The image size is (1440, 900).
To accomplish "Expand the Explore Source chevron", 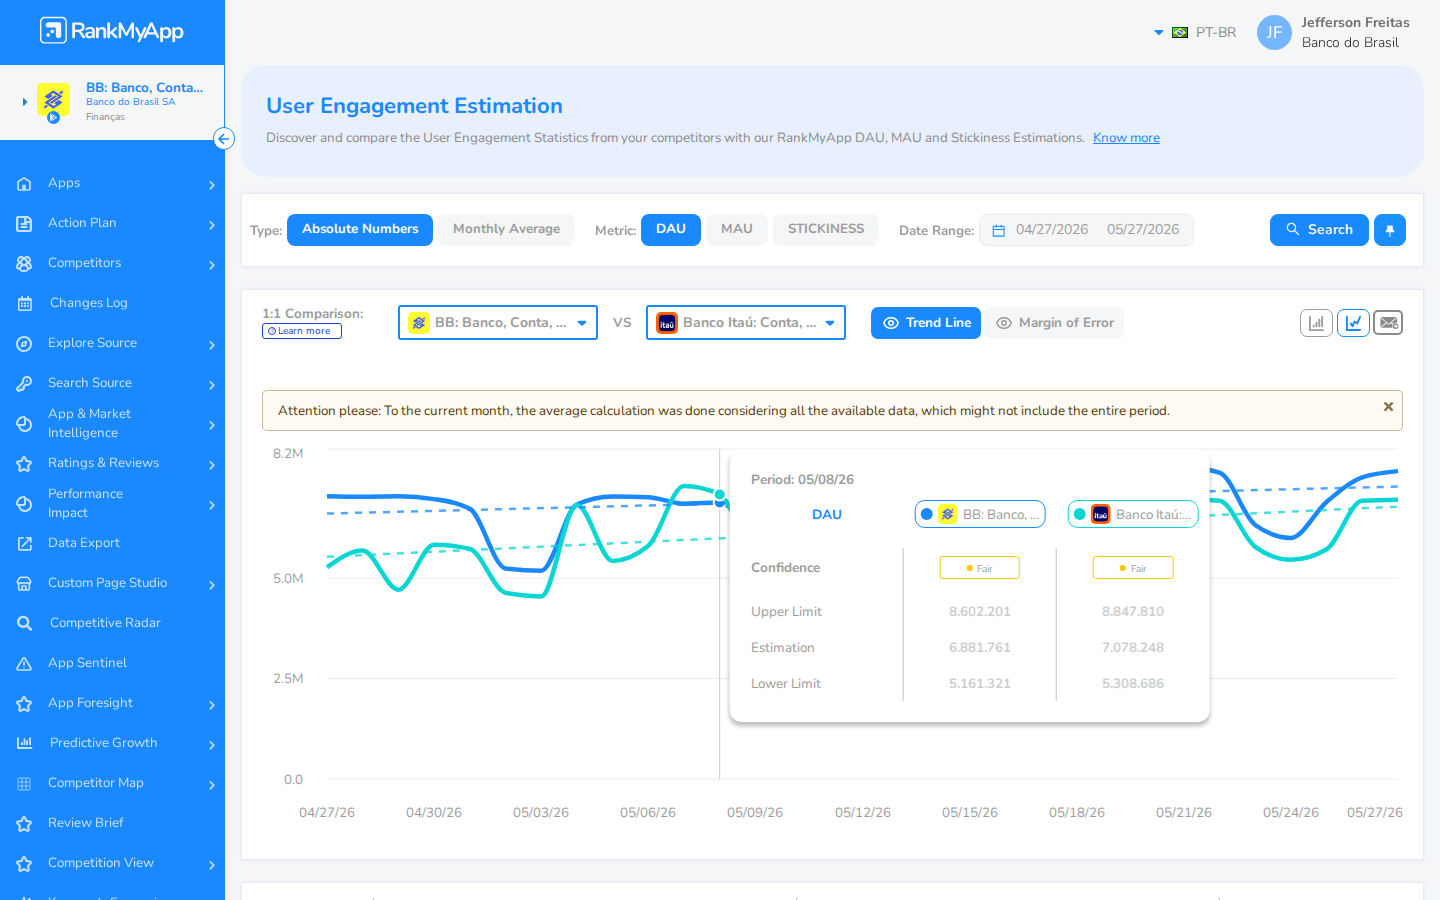I will [212, 345].
